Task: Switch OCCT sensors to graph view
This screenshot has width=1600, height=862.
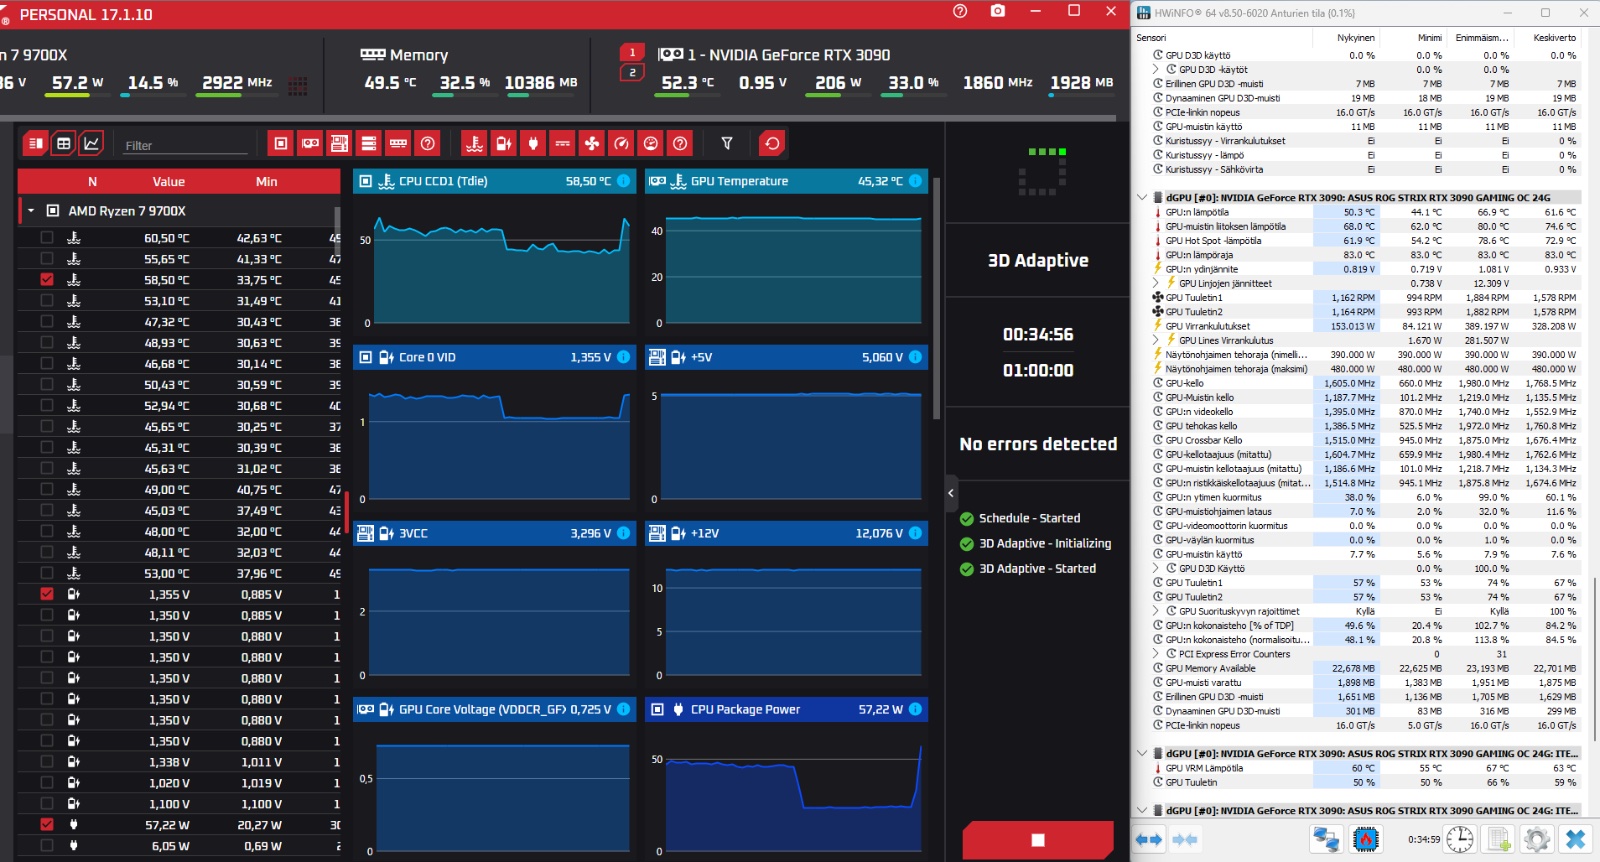Action: pos(91,144)
